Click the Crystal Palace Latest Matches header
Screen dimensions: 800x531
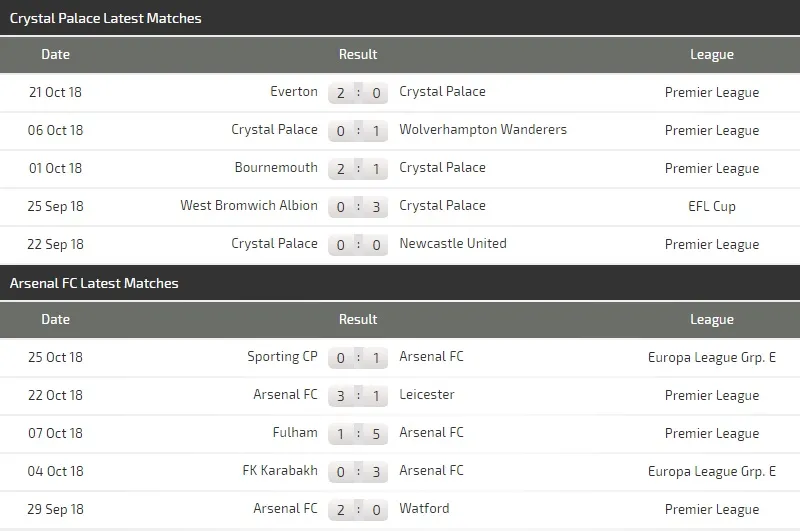coord(106,18)
